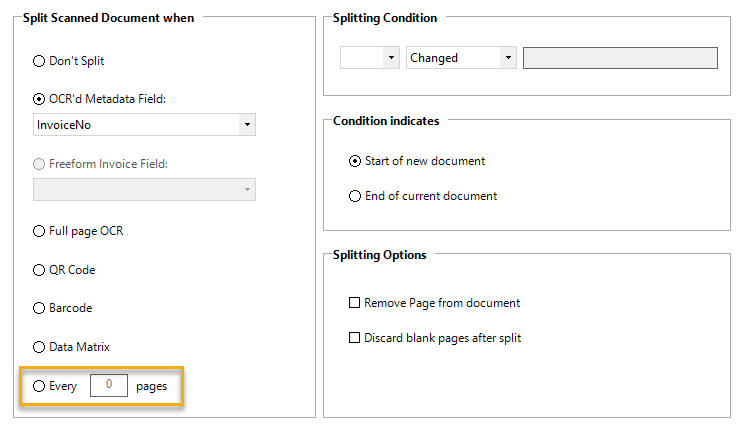Tick Discard blank pages after split

(x=354, y=338)
